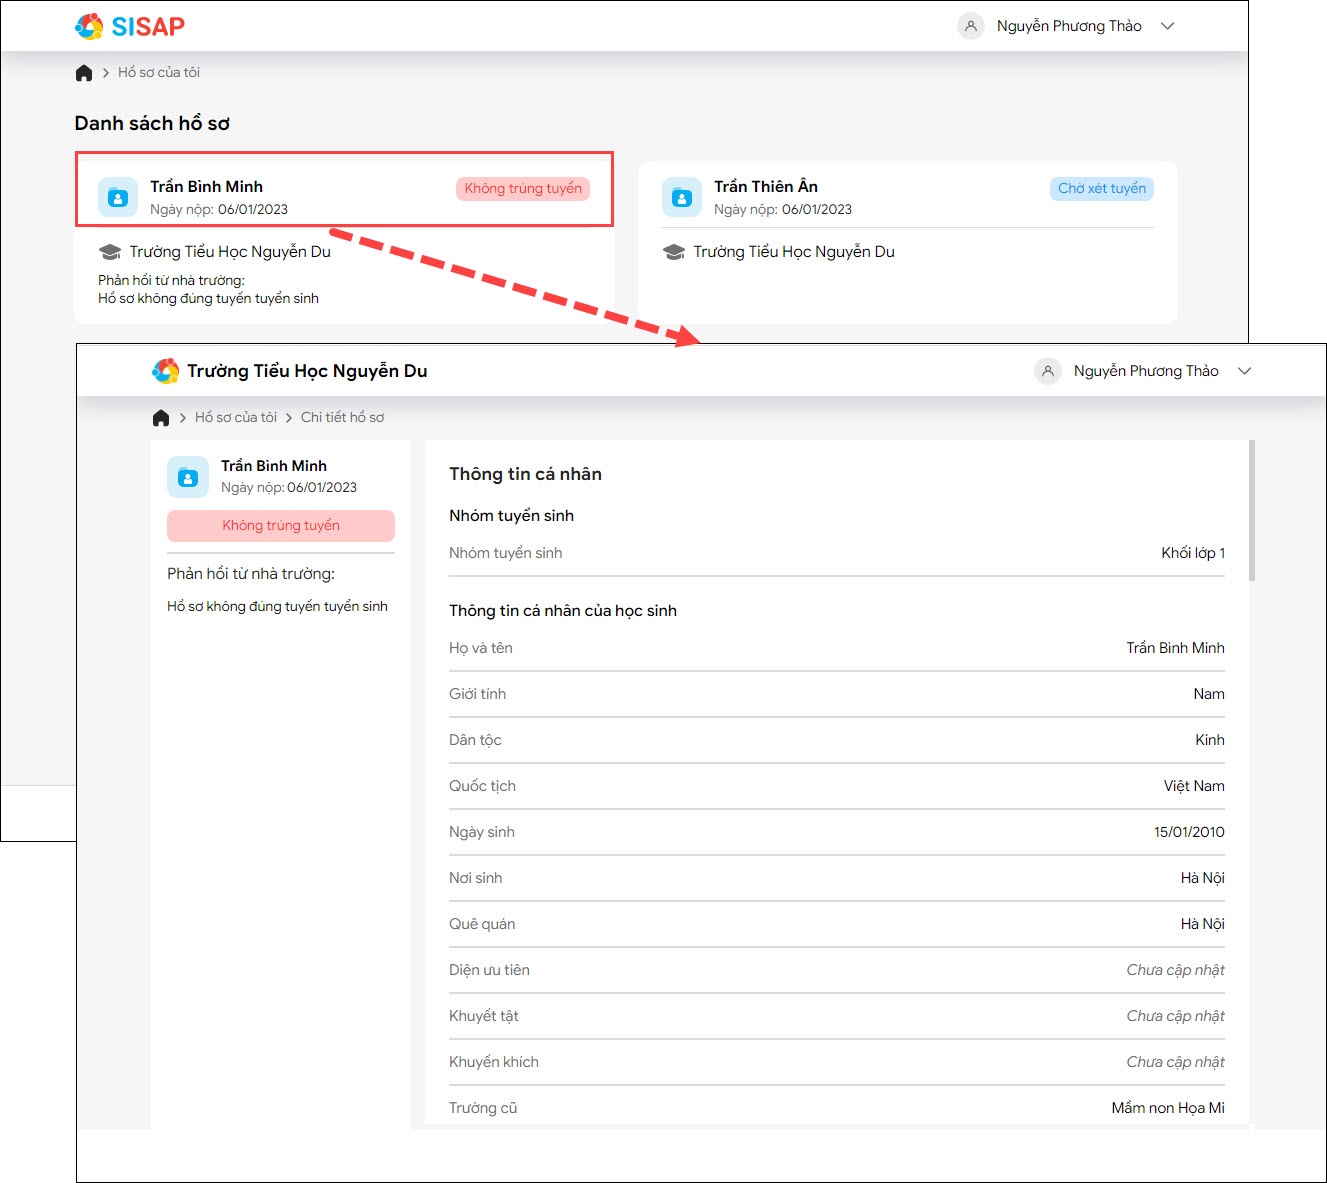1327x1183 pixels.
Task: Open Trần Bình Minh profile from the list
Action: [207, 187]
